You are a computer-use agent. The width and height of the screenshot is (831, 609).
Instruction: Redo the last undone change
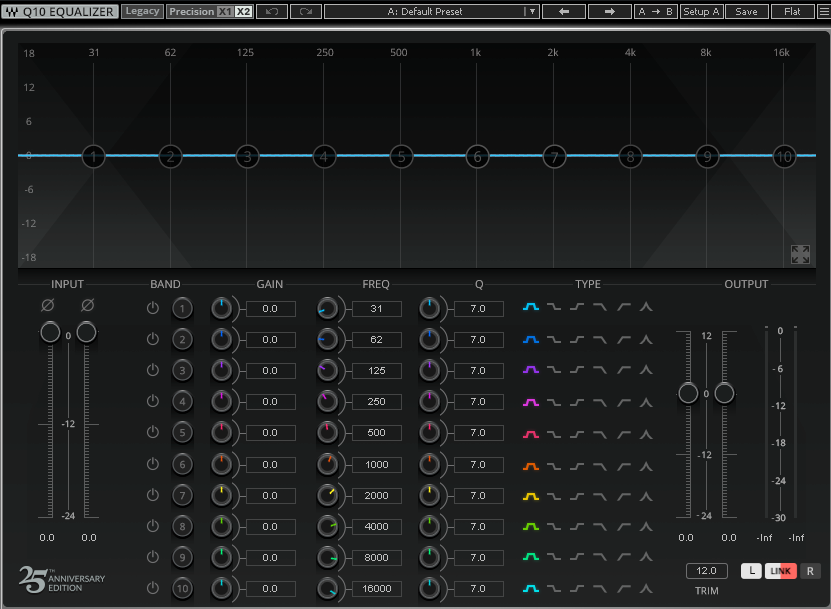(x=306, y=11)
